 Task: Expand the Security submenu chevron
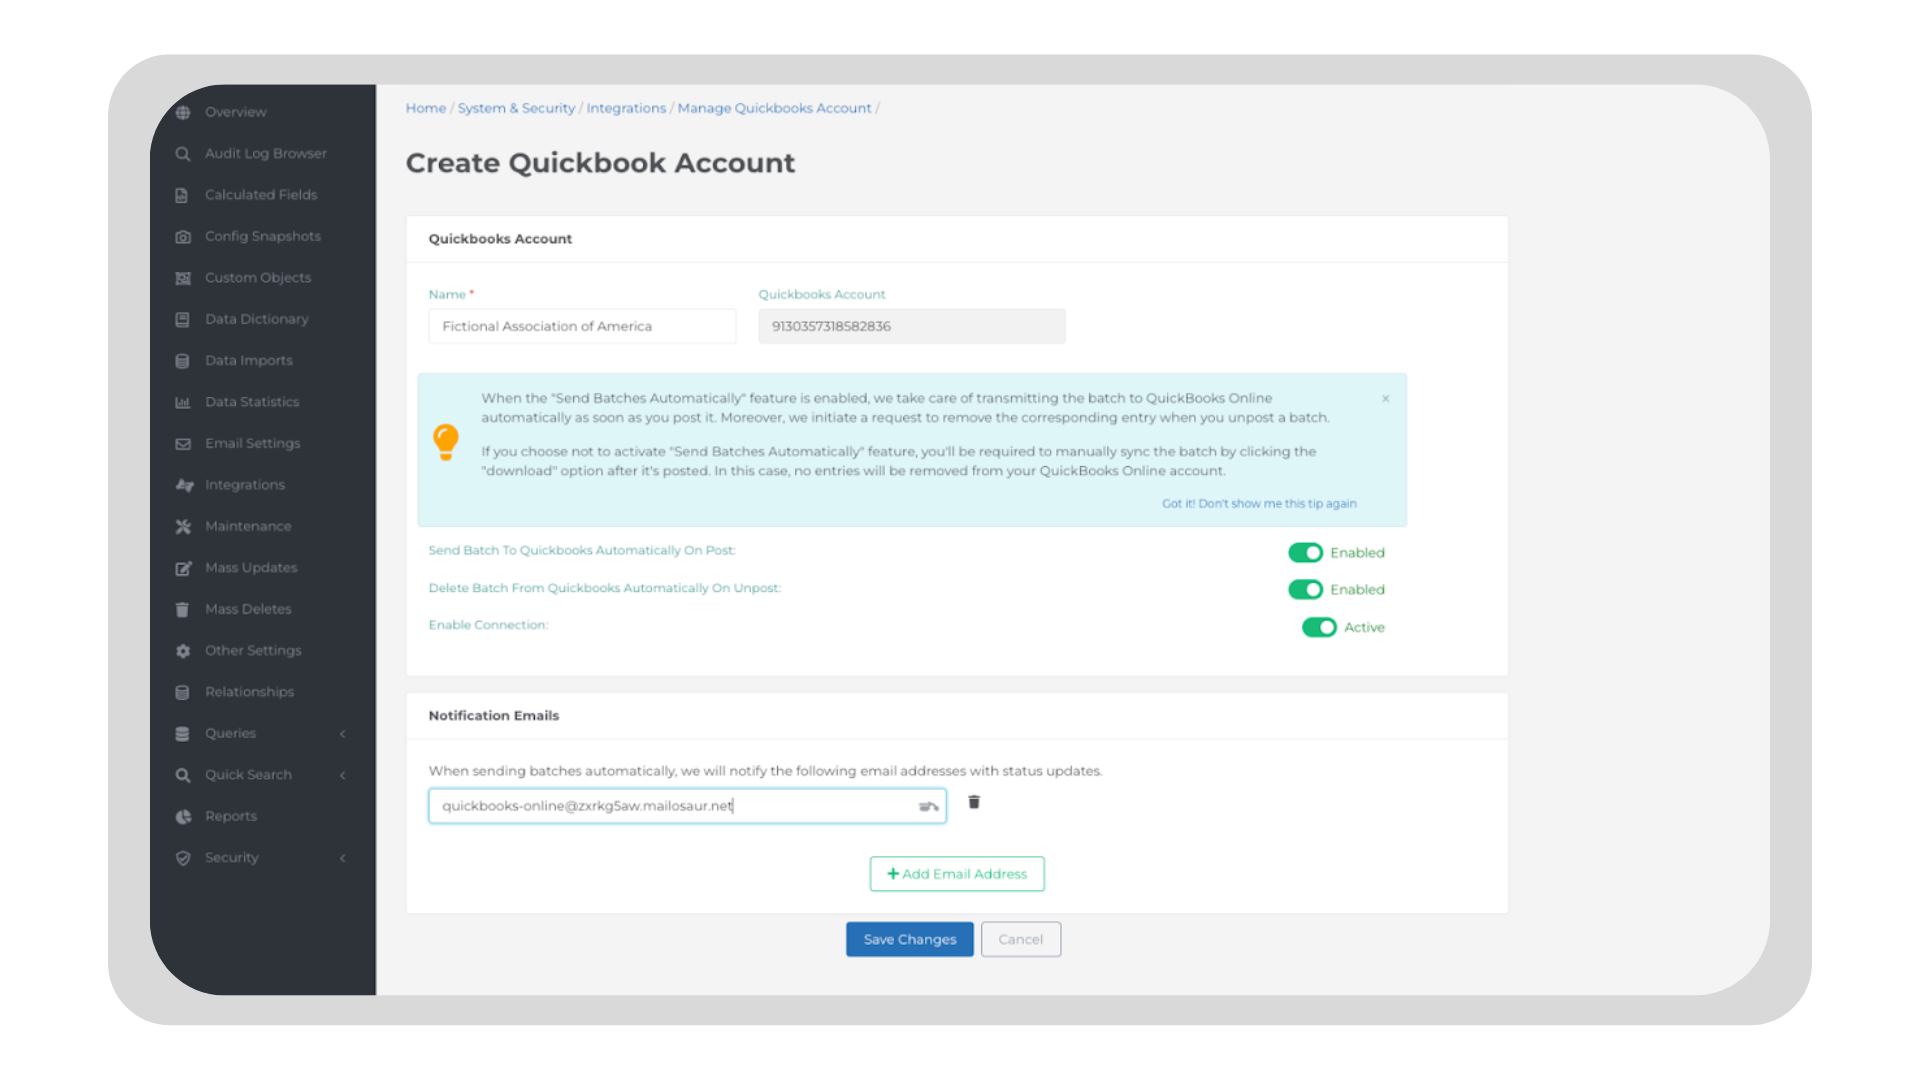click(343, 858)
